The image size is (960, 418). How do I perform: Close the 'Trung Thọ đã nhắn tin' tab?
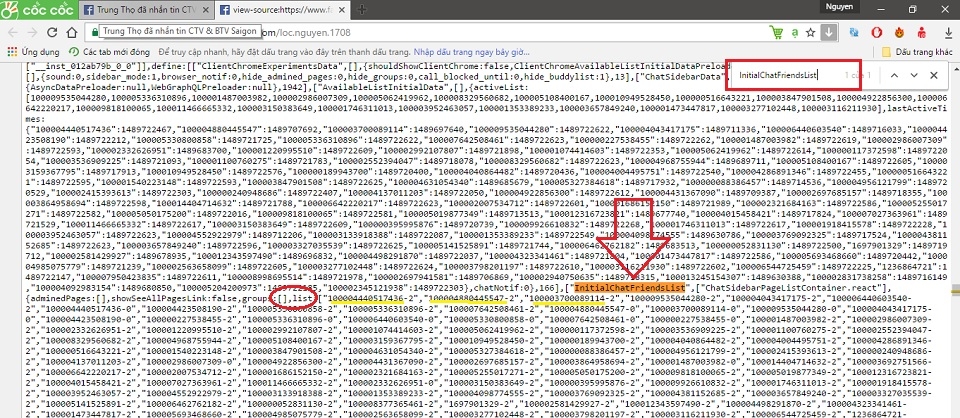[205, 10]
